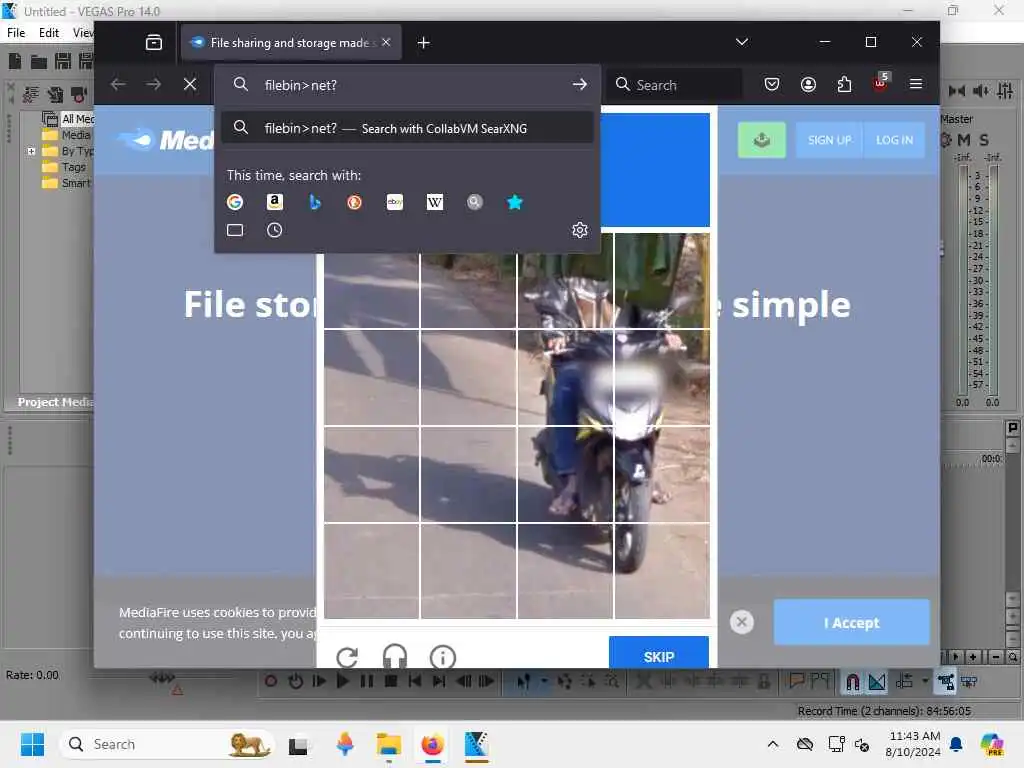Click the Firefox Search box
The width and height of the screenshot is (1024, 768).
[676, 85]
